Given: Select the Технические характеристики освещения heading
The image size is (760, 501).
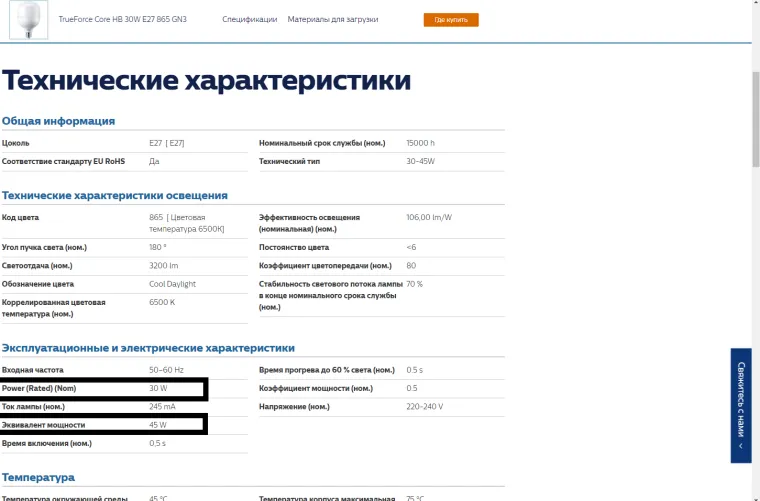Looking at the screenshot, I should click(x=114, y=195).
